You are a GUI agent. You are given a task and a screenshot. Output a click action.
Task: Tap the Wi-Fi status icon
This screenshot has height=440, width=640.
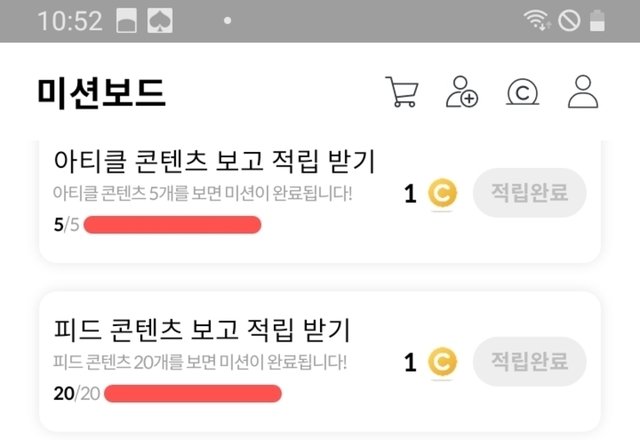coord(539,20)
